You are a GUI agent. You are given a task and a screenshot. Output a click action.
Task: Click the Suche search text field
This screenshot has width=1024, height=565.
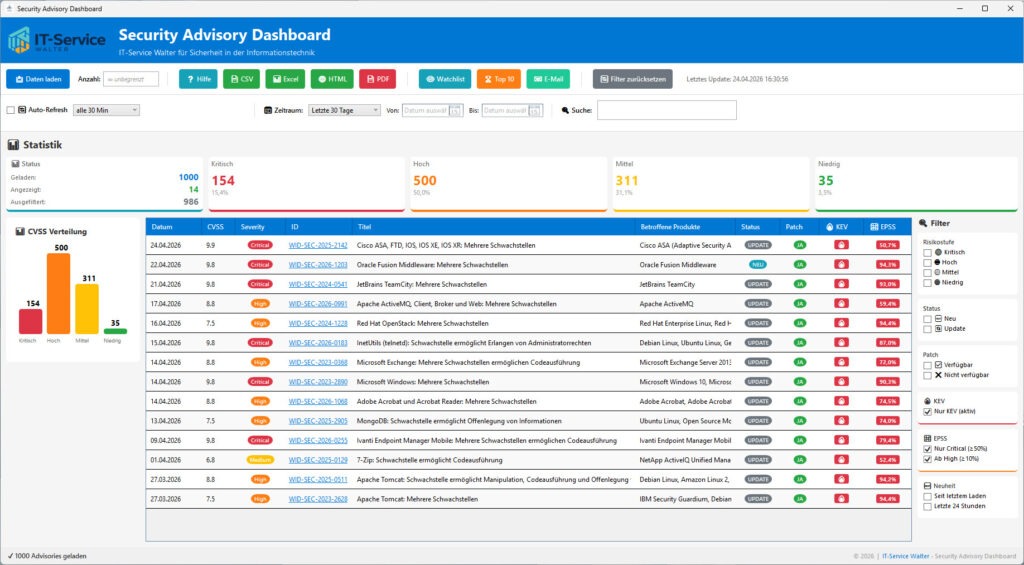[x=667, y=110]
